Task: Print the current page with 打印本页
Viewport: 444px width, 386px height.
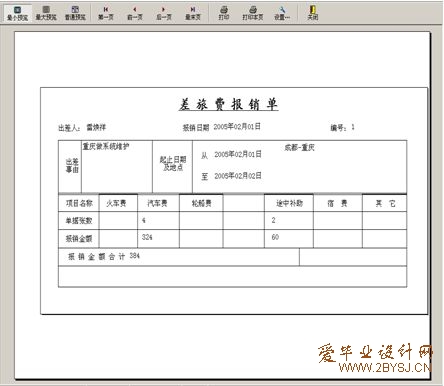Action: coord(253,13)
